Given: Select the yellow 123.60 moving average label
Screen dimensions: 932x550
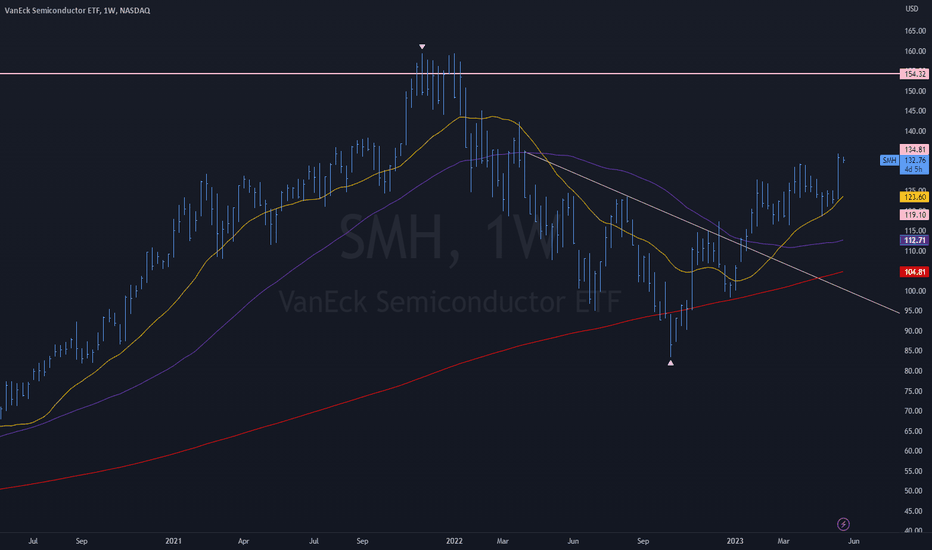Looking at the screenshot, I should (x=914, y=197).
